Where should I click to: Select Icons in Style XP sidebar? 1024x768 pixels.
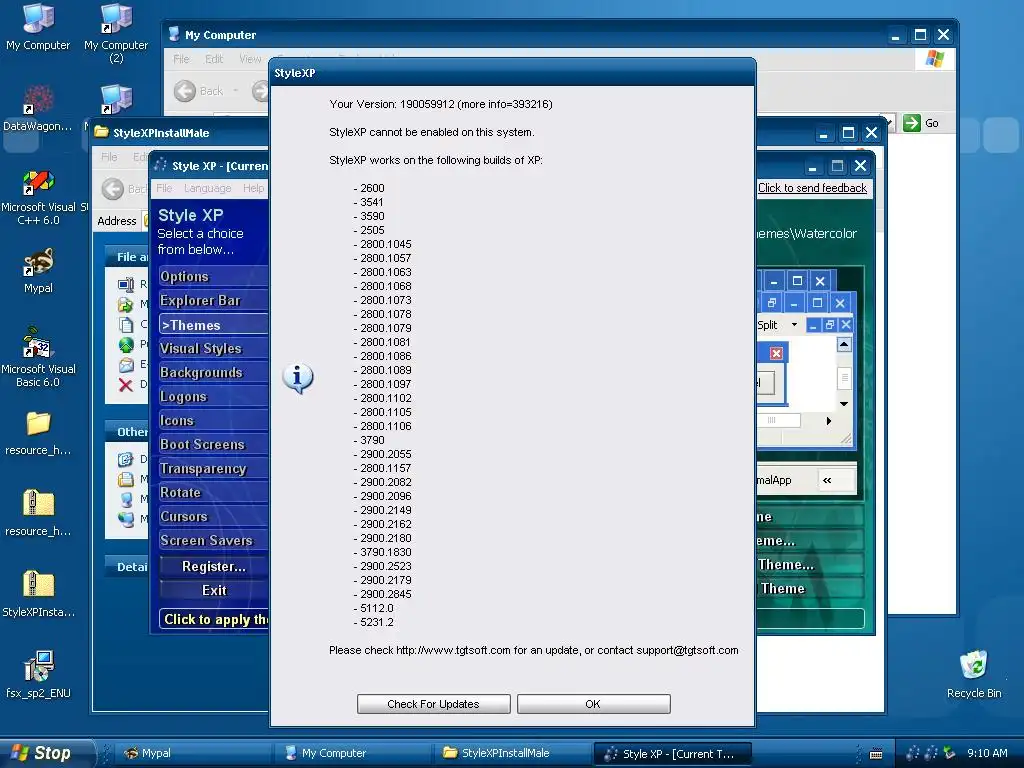(x=213, y=421)
